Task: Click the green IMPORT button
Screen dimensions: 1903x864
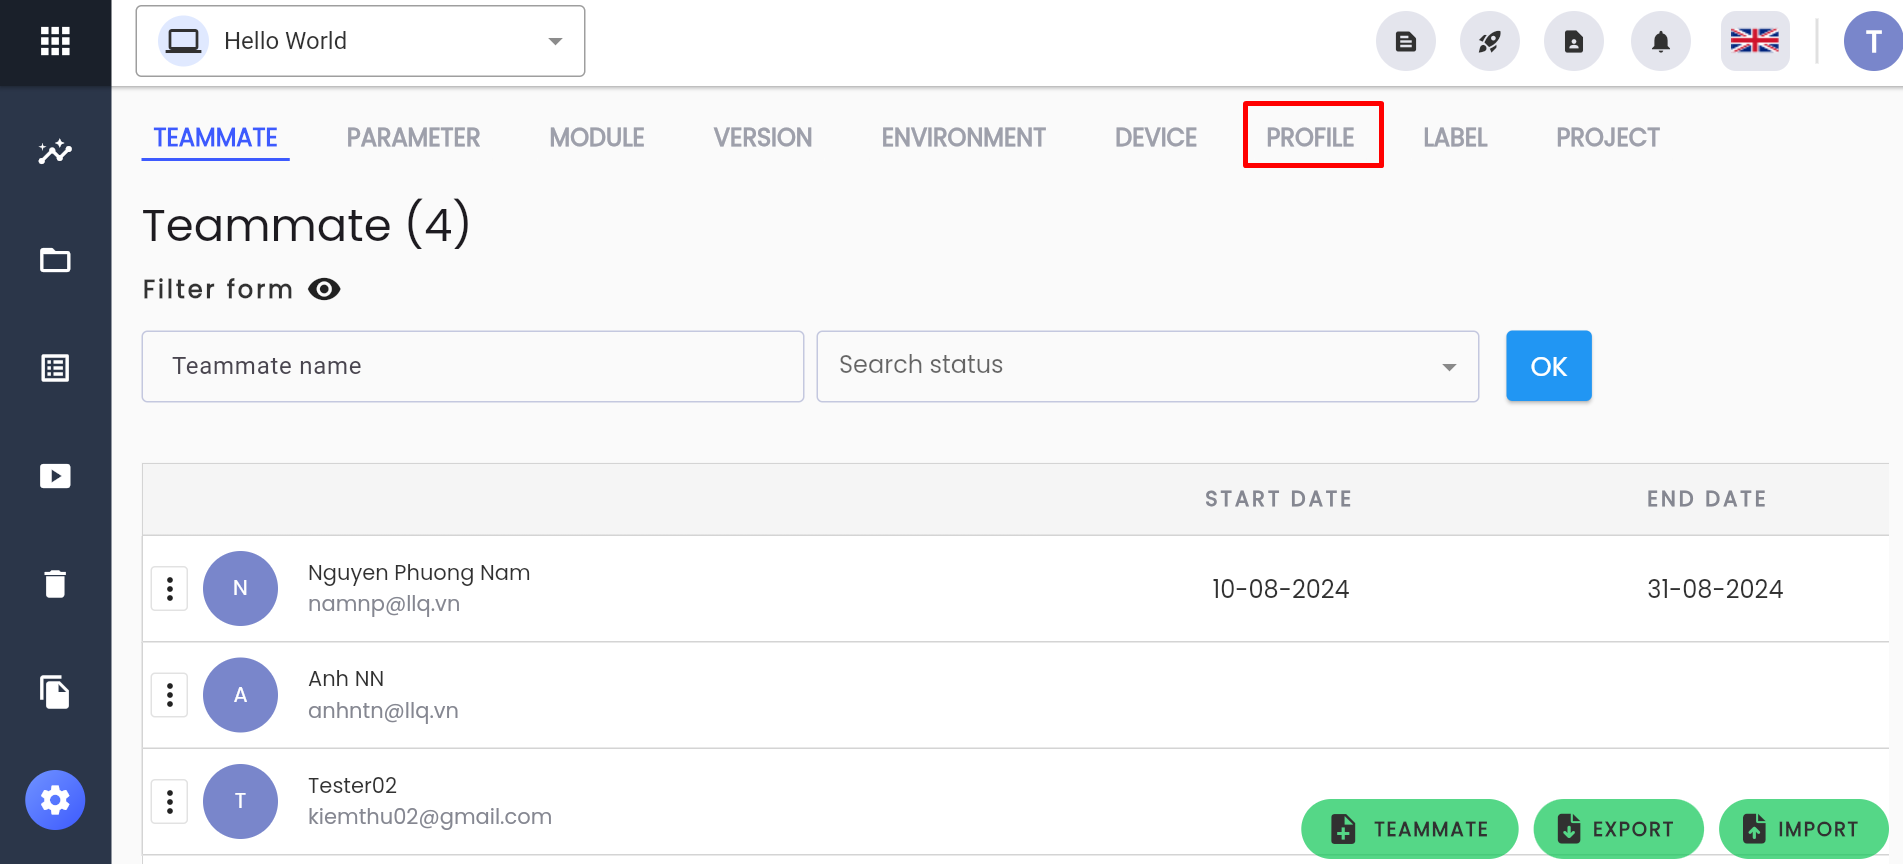Action: (1803, 829)
